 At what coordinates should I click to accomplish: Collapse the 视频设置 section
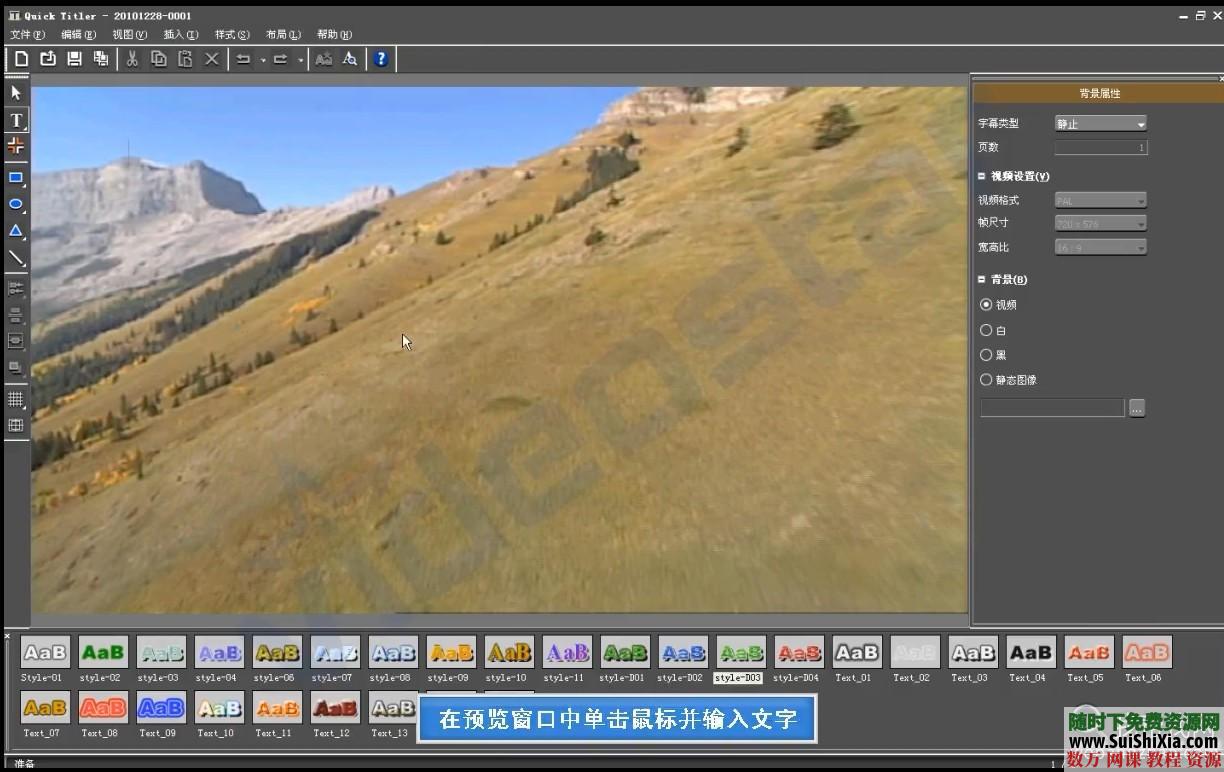coord(982,176)
